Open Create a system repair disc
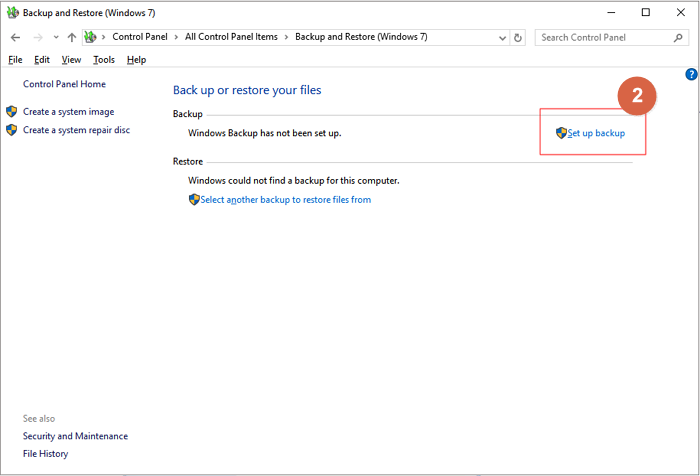 click(x=76, y=130)
